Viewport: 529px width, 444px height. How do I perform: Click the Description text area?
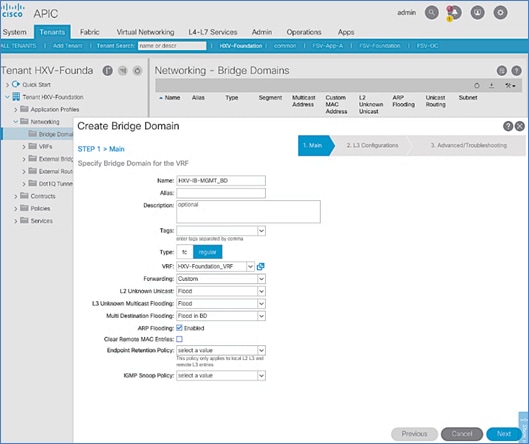coord(248,212)
